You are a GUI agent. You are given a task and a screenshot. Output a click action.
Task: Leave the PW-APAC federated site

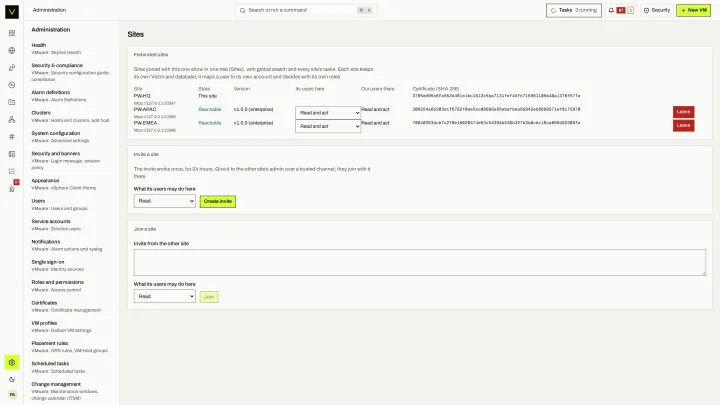tap(683, 112)
